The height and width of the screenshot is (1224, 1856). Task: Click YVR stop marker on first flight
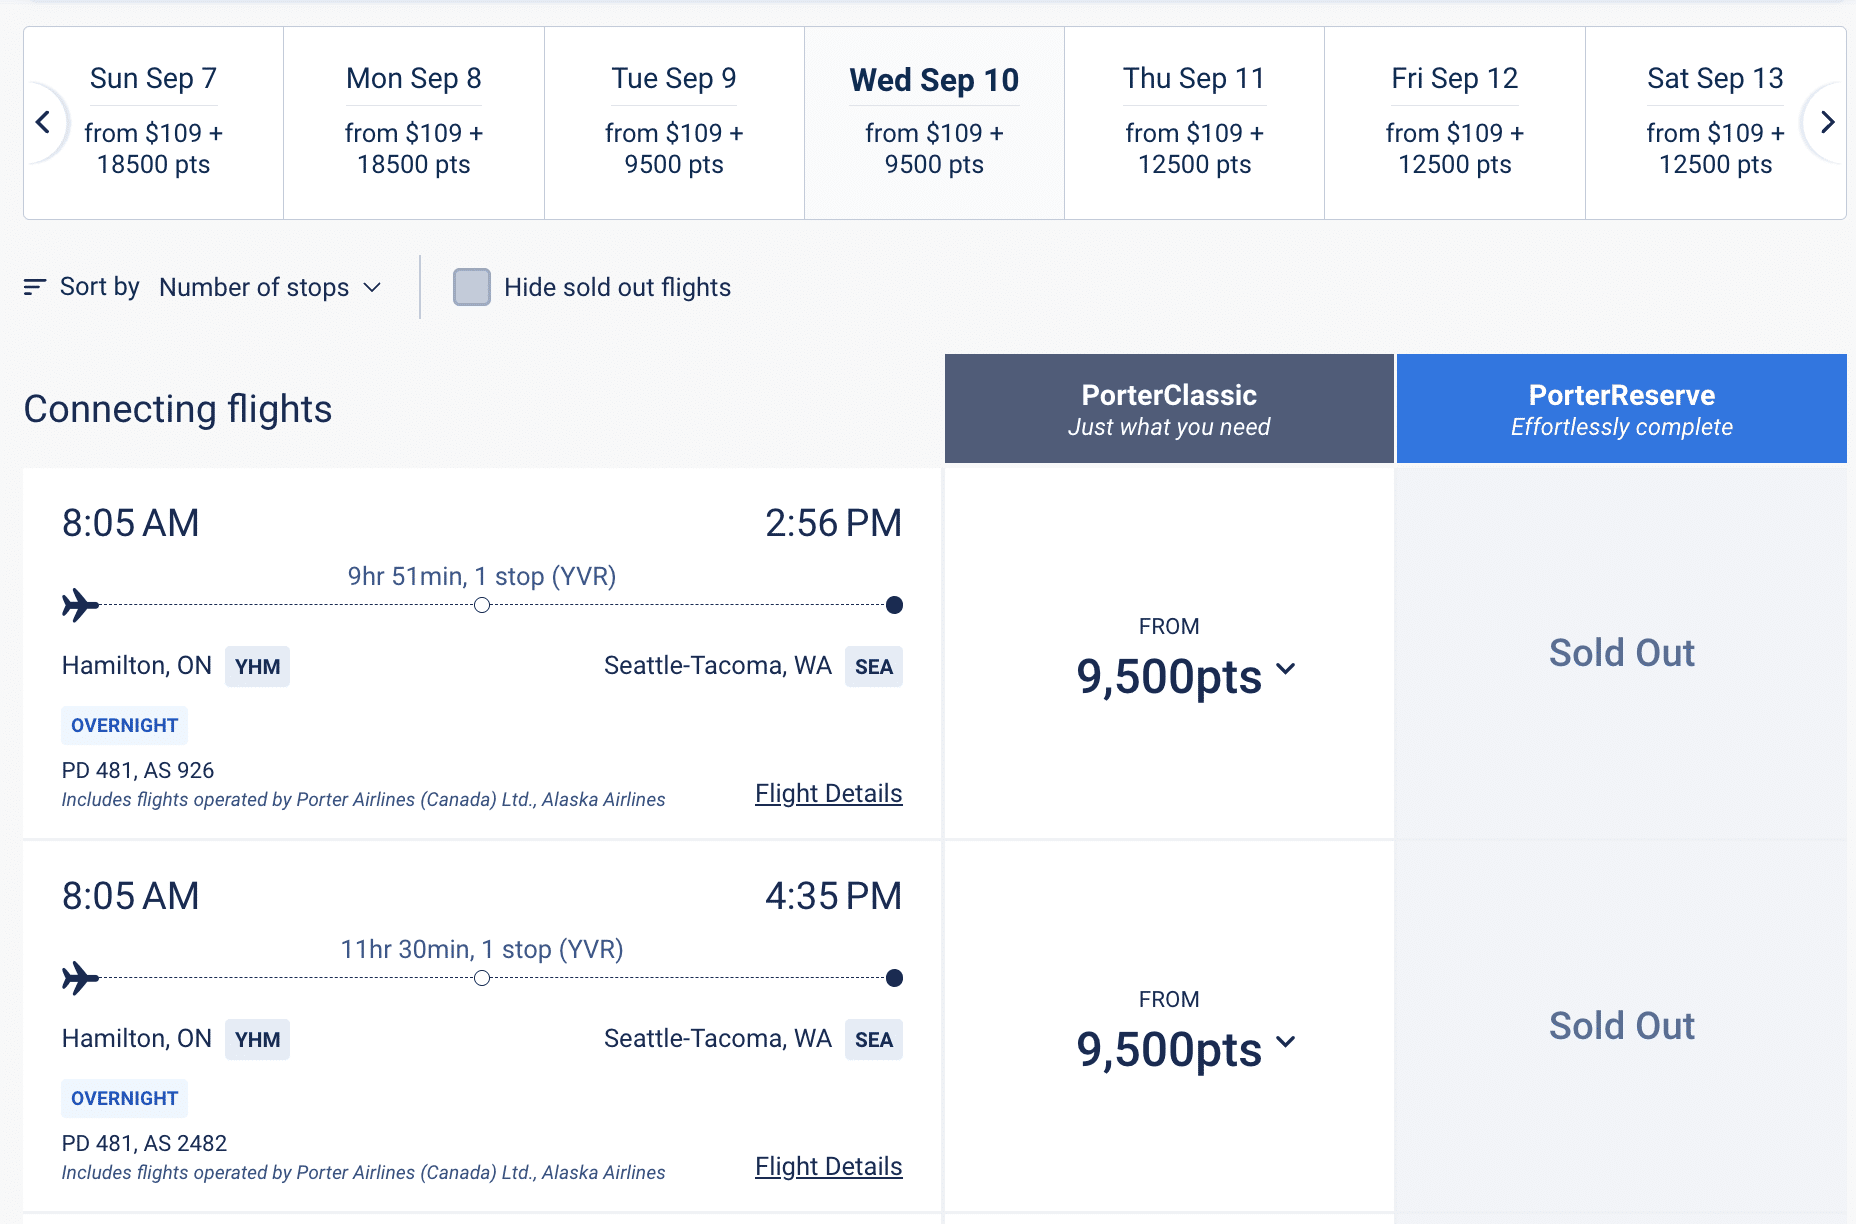coord(482,605)
